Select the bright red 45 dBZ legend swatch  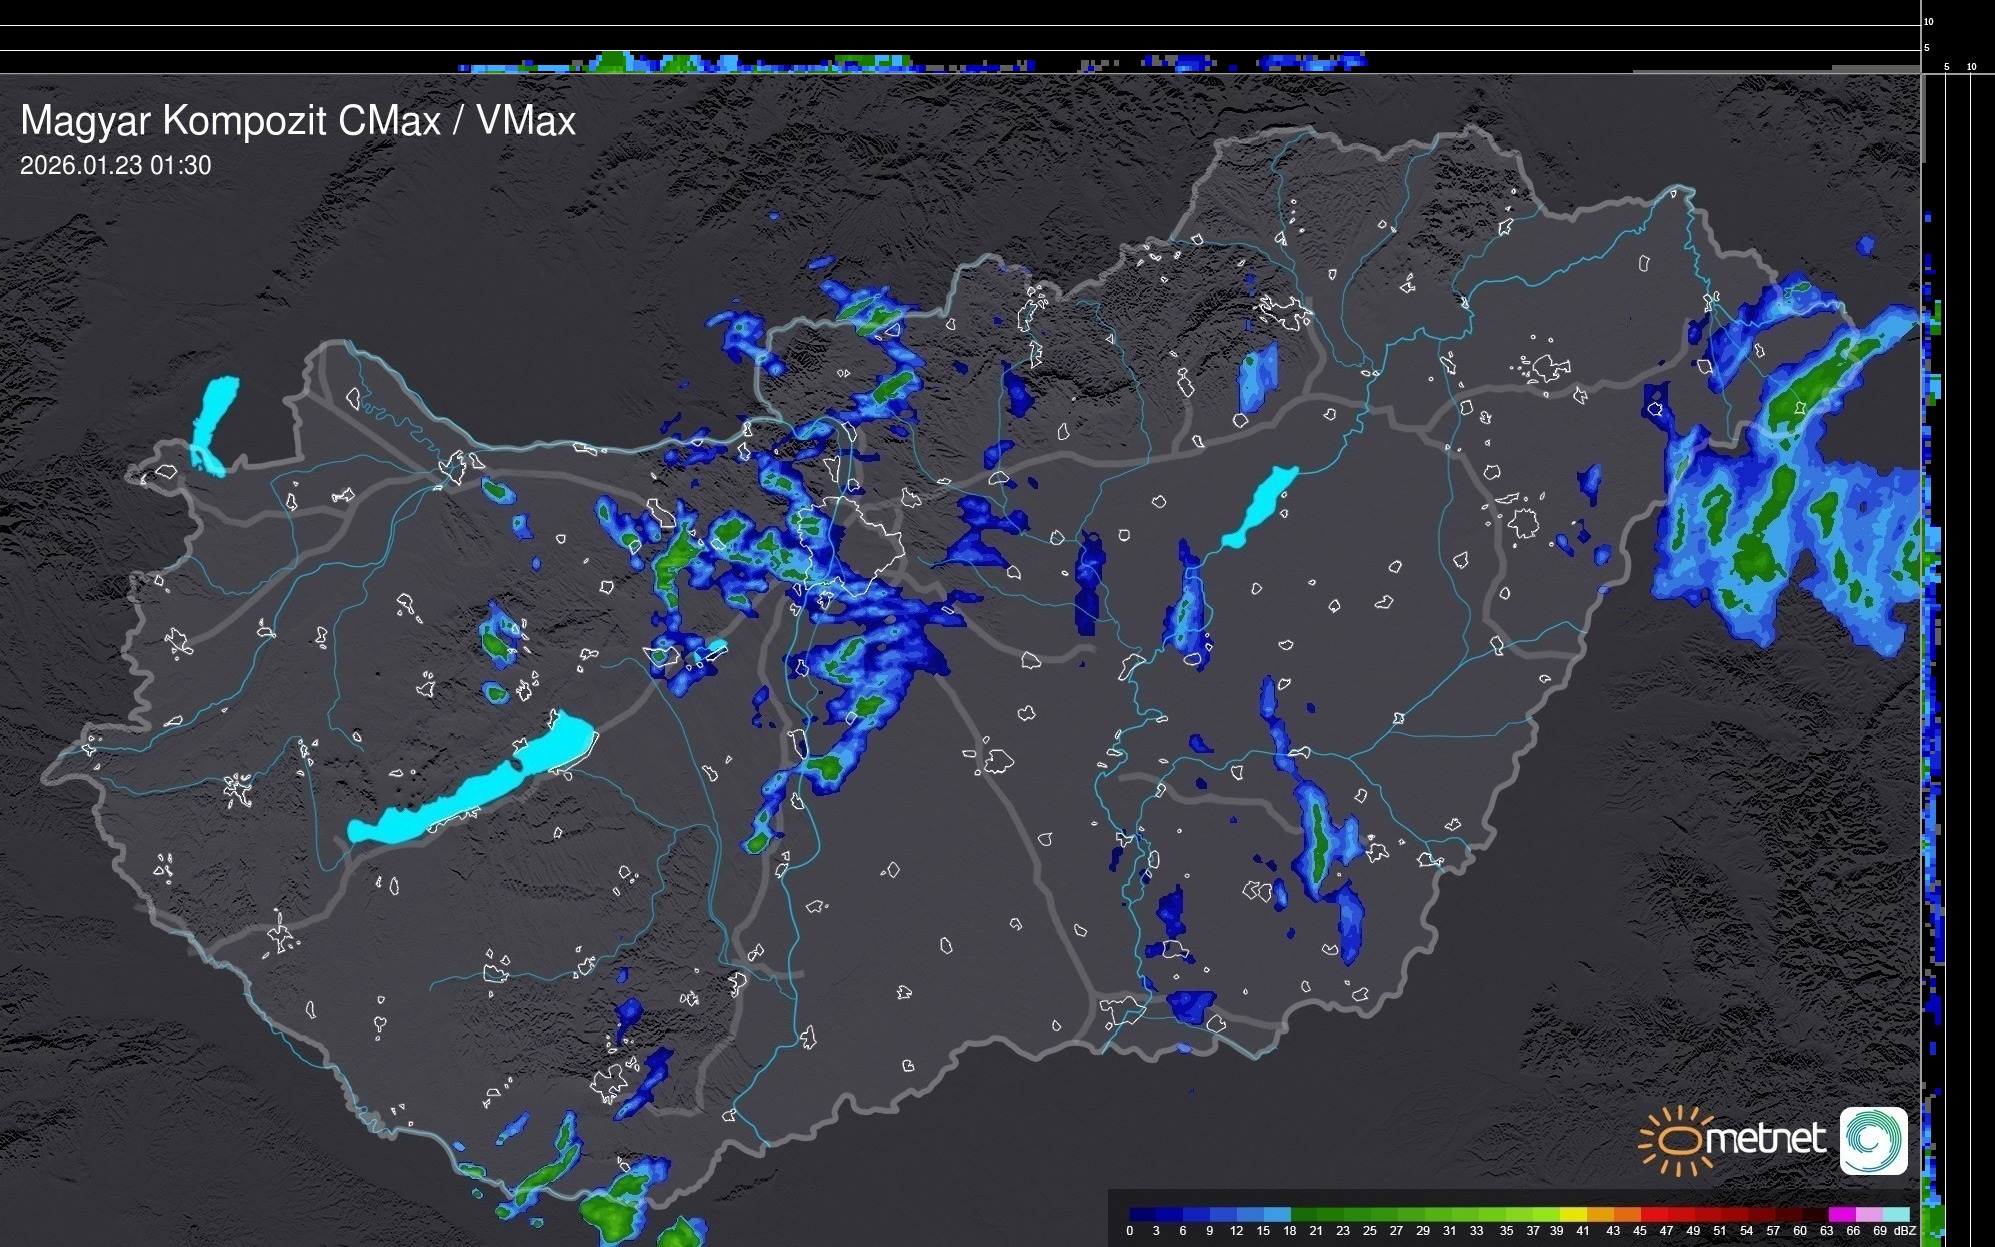click(x=1652, y=1214)
